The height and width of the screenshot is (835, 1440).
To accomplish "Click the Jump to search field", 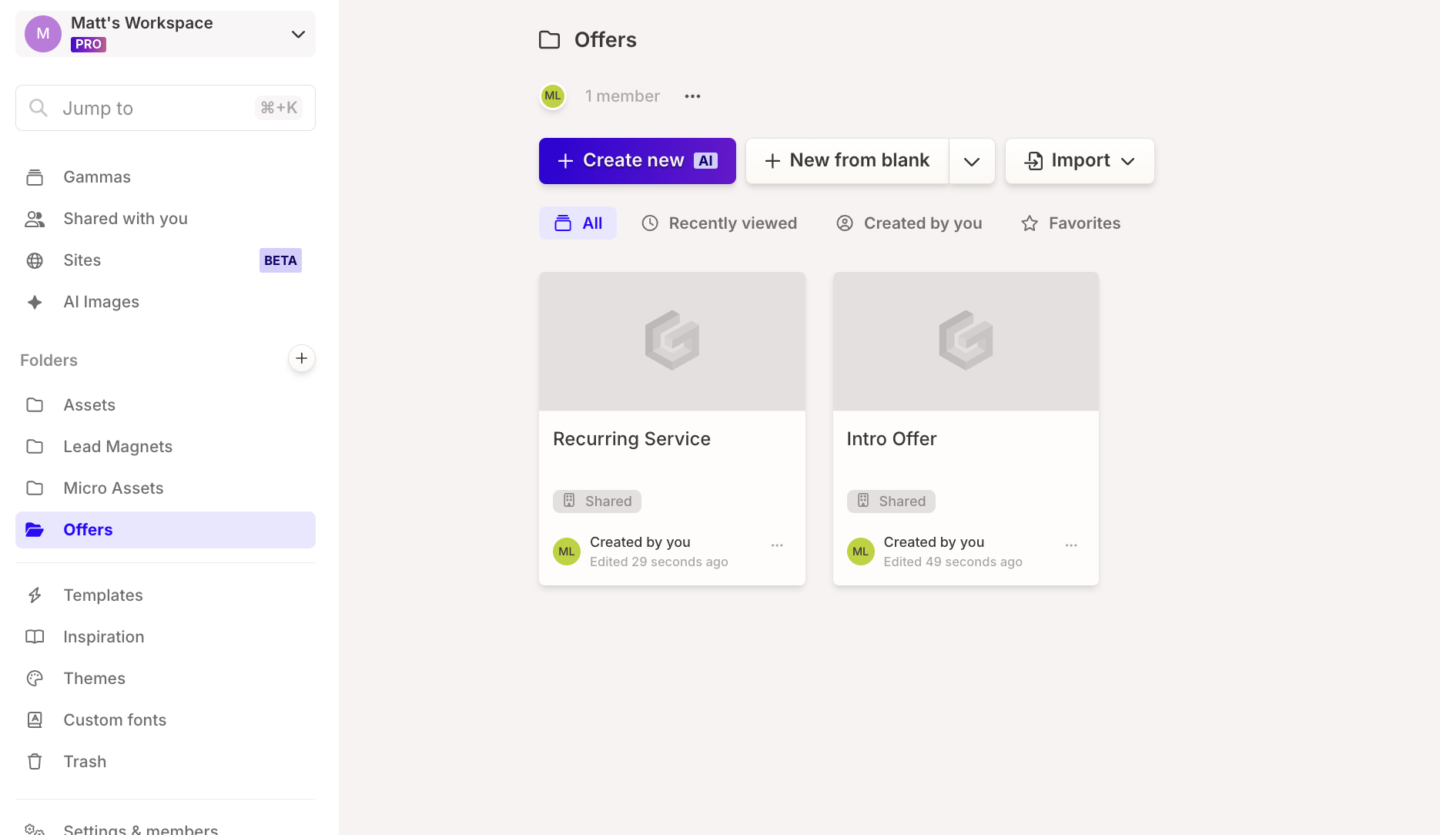I will (165, 108).
